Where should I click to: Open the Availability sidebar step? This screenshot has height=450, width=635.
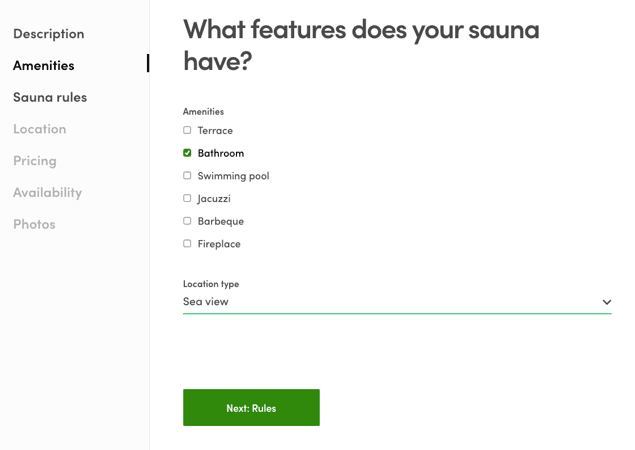47,192
